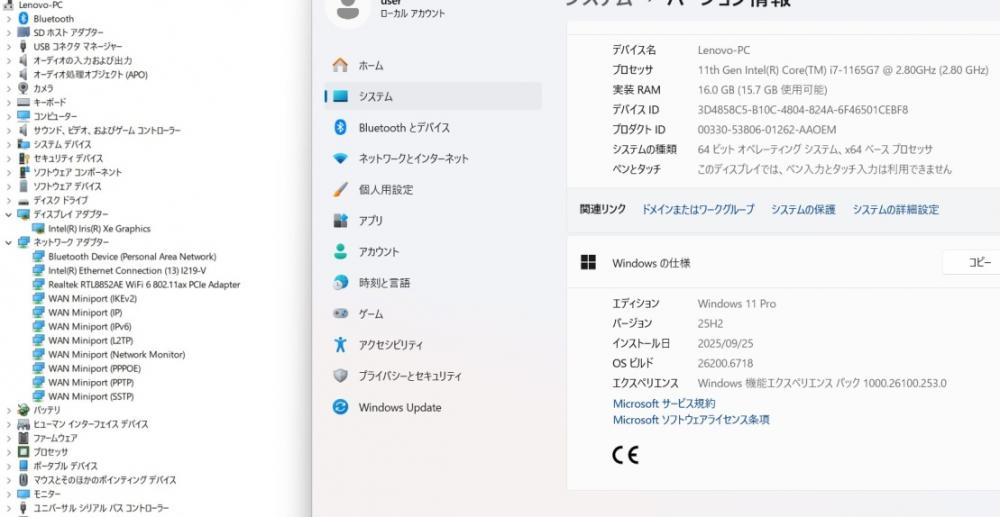
Task: Select WAN Miniport (Network Monitor) entry
Action: [117, 354]
